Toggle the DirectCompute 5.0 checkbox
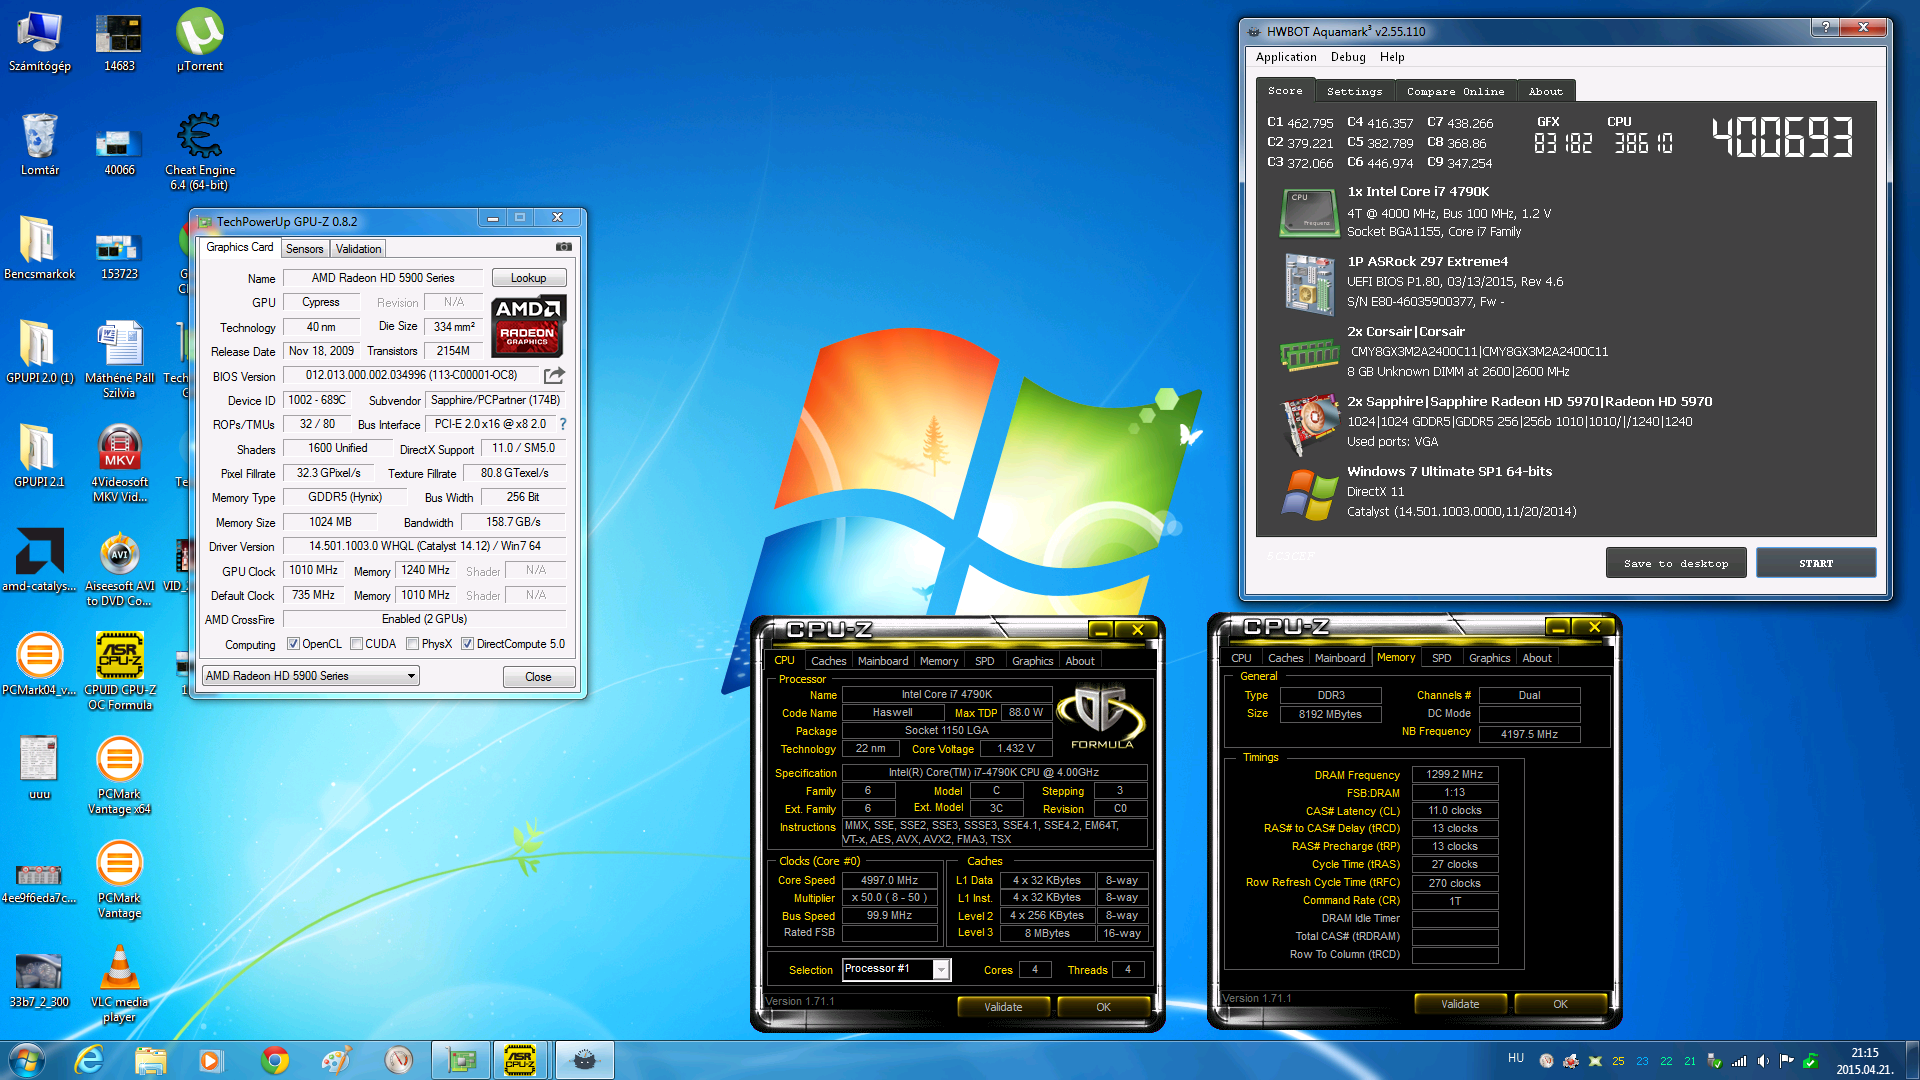The width and height of the screenshot is (1920, 1080). (x=467, y=644)
